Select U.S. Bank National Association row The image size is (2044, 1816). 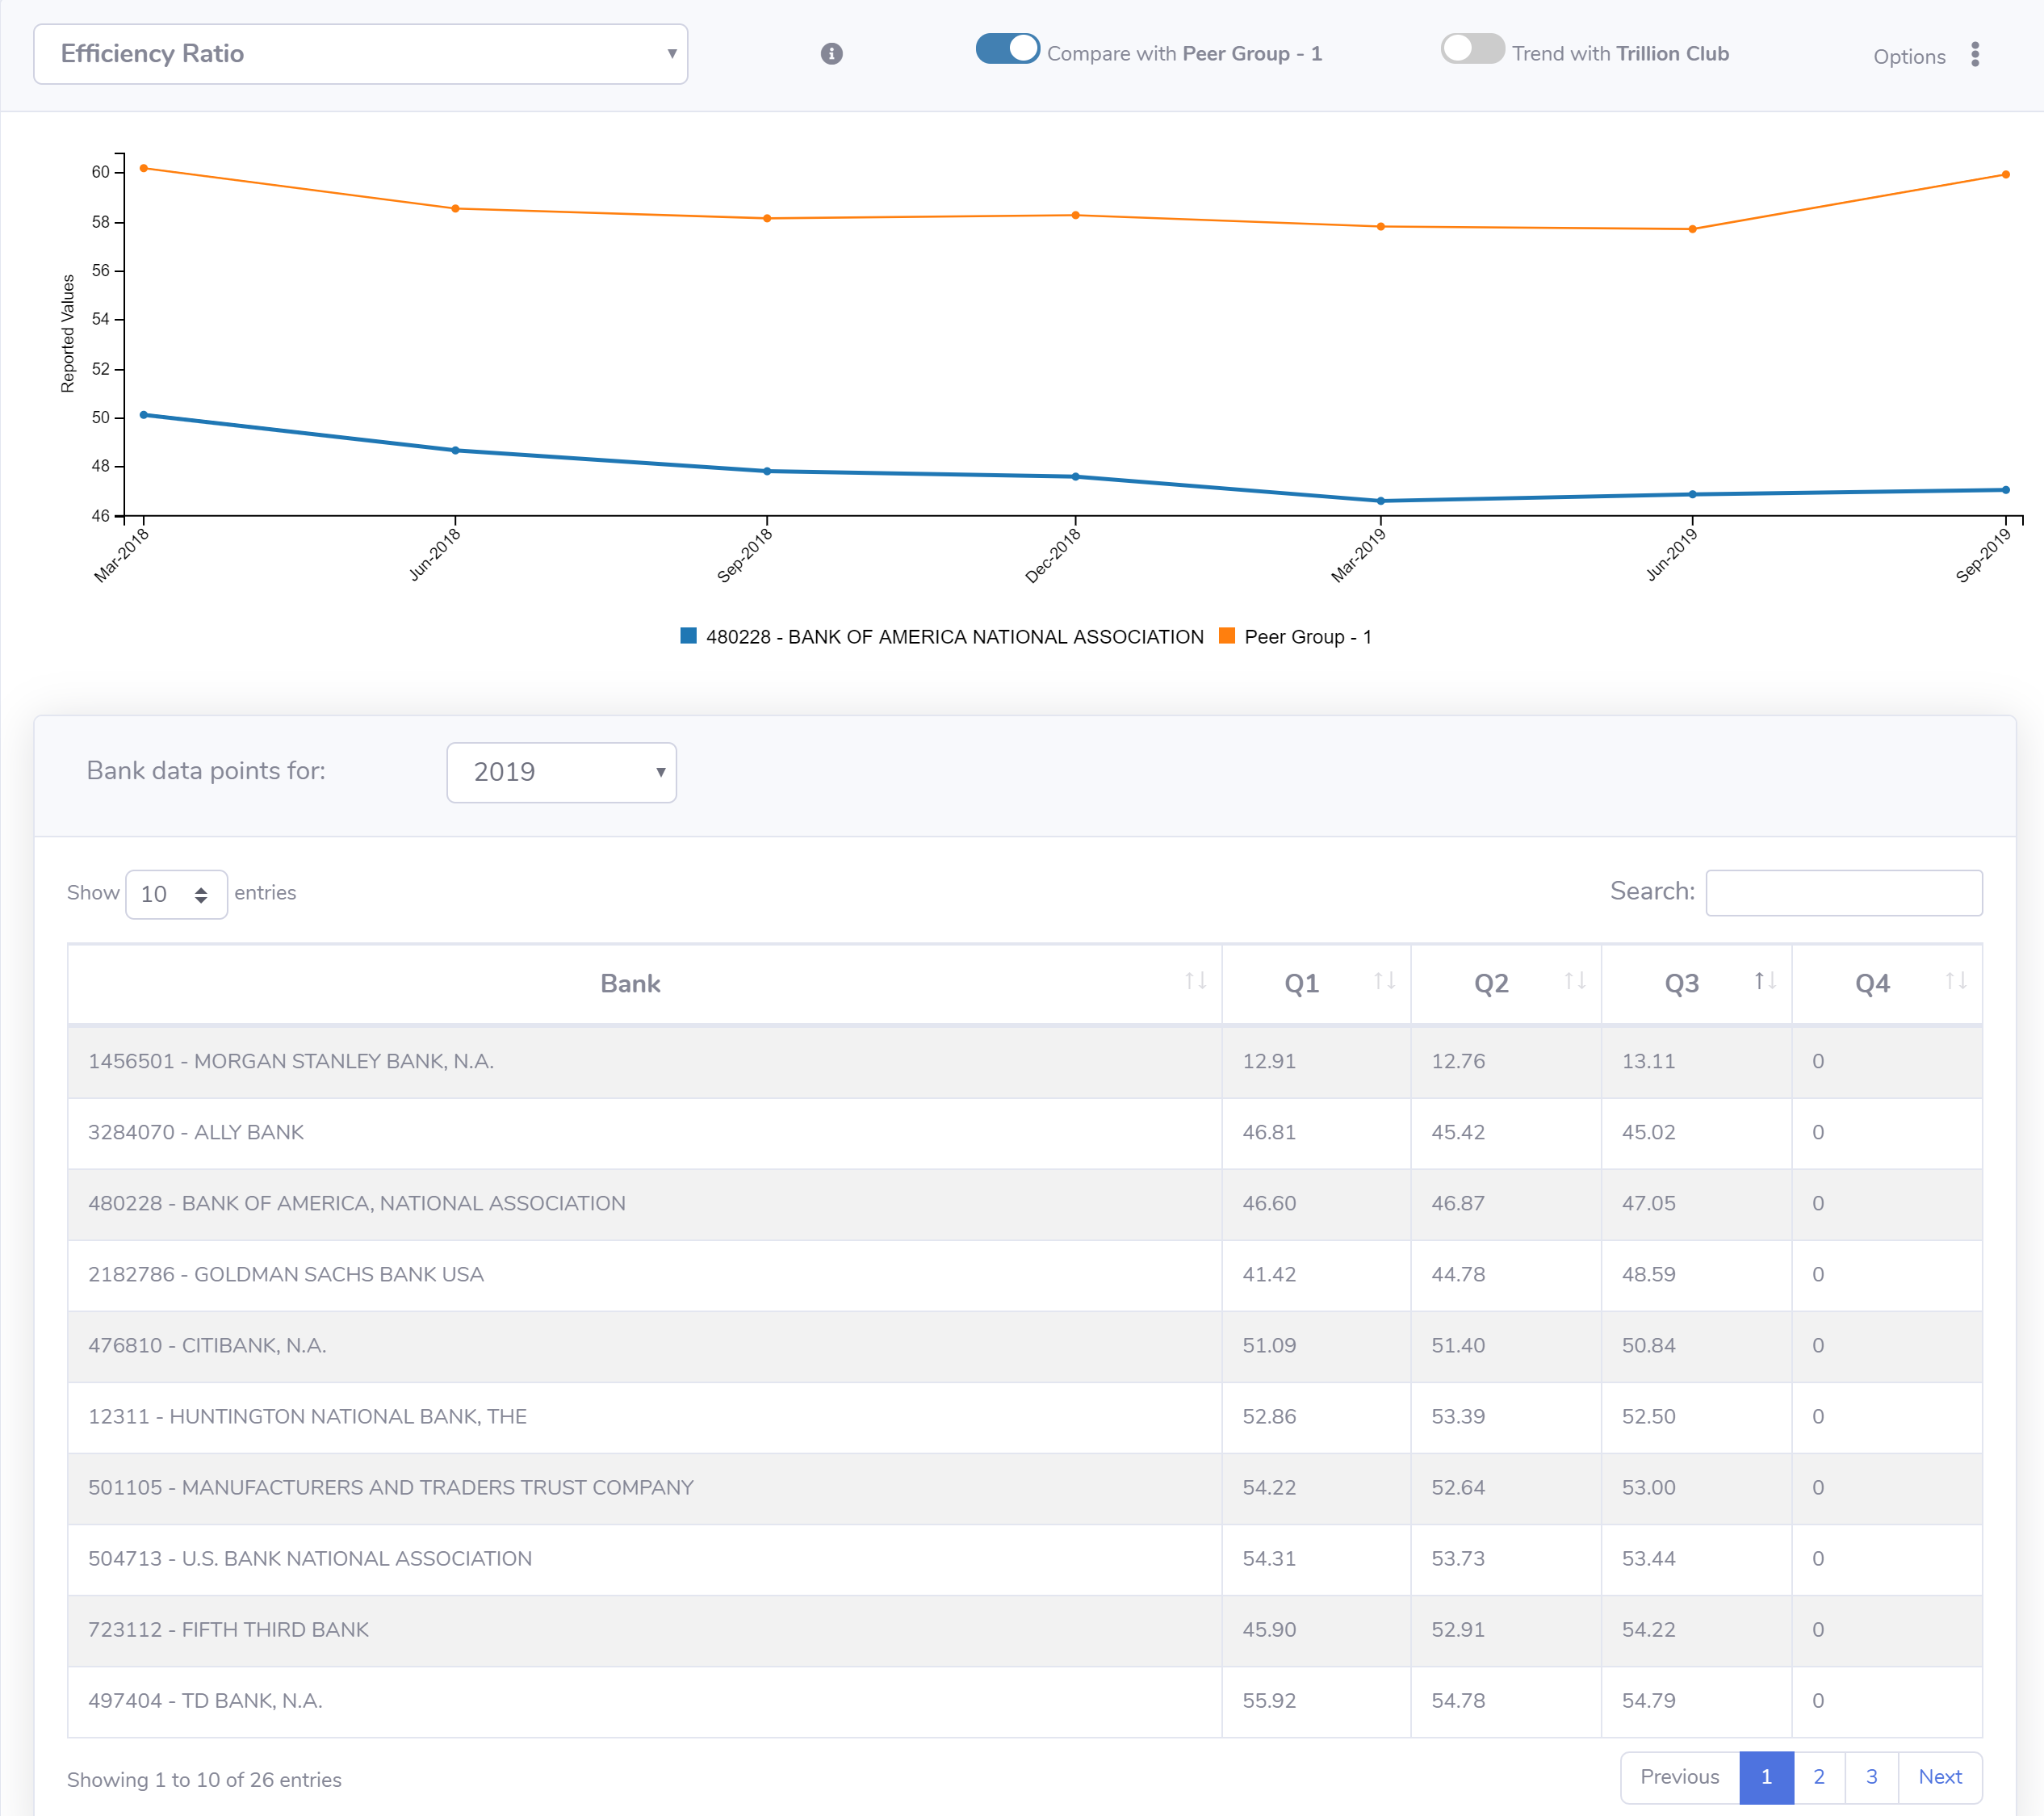coord(1025,1559)
